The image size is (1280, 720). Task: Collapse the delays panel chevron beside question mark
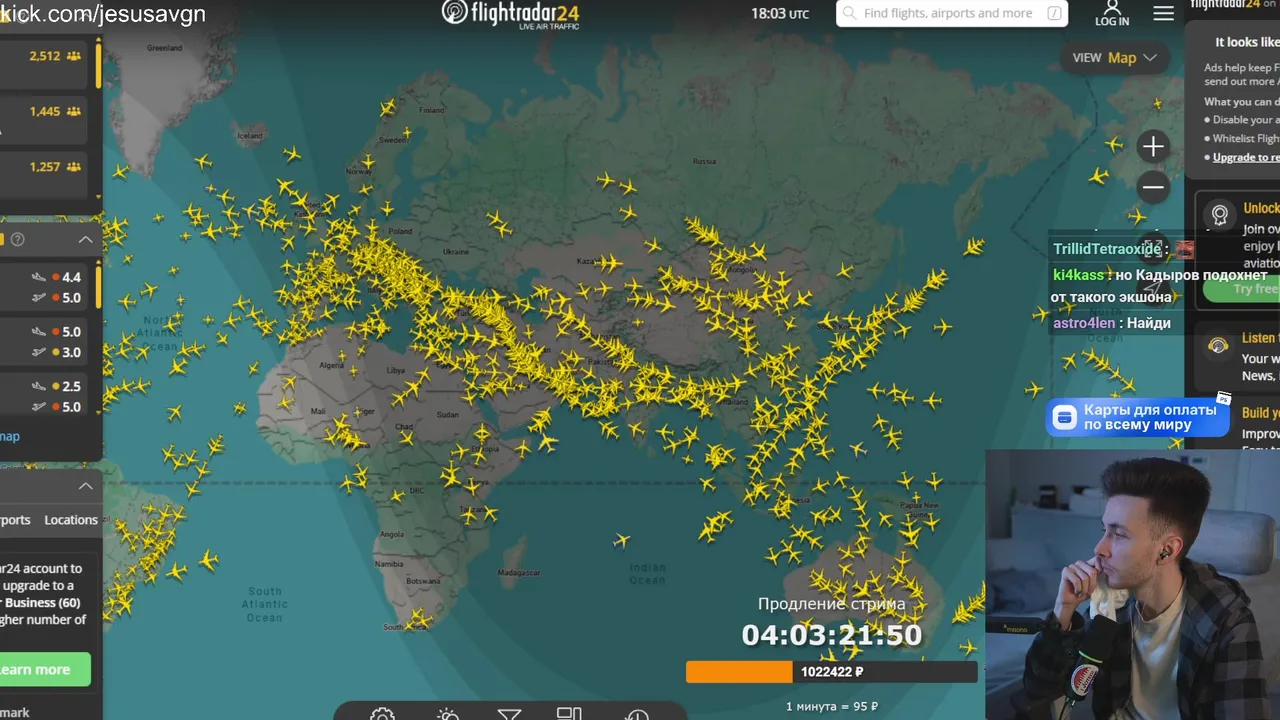[x=85, y=239]
